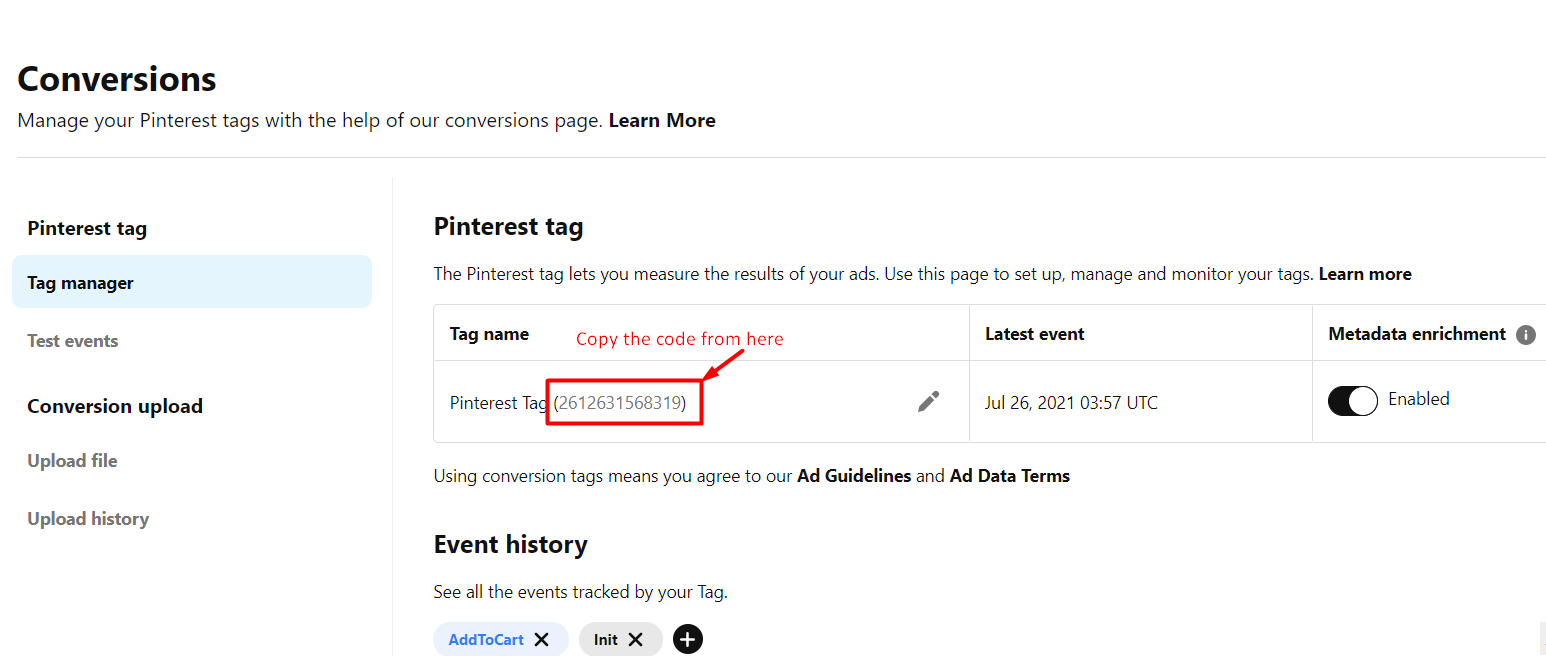Image resolution: width=1546 pixels, height=656 pixels.
Task: Click the Jul 26, 2021 latest event cell
Action: 1071,403
